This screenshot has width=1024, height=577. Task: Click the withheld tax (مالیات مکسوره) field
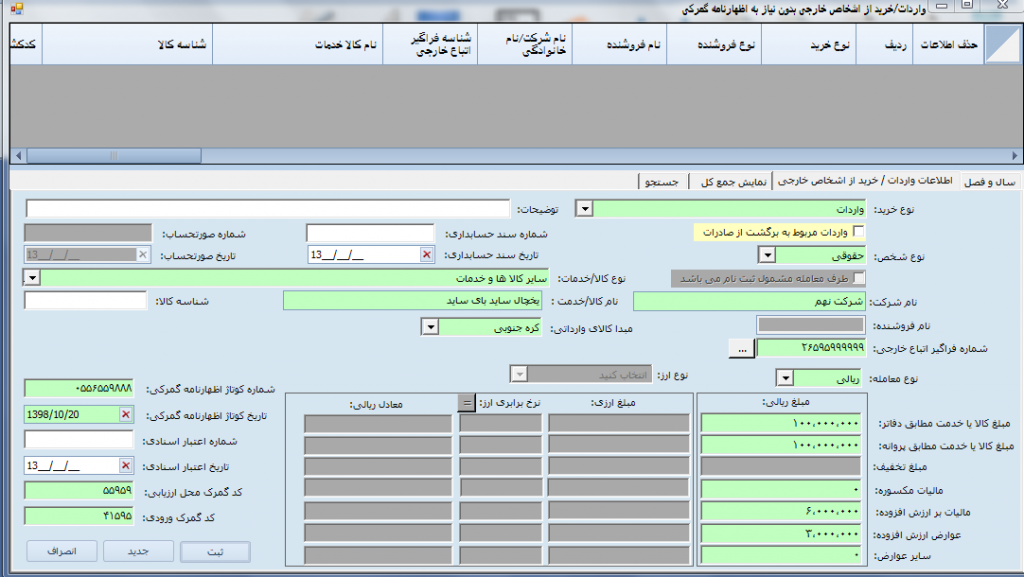pos(780,490)
